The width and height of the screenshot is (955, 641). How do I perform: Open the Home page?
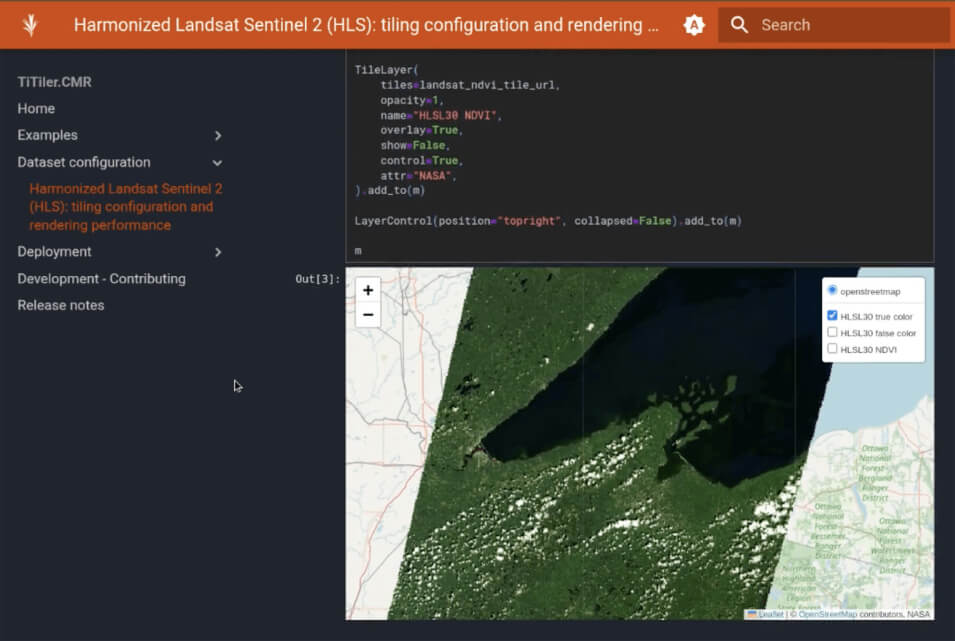point(36,108)
